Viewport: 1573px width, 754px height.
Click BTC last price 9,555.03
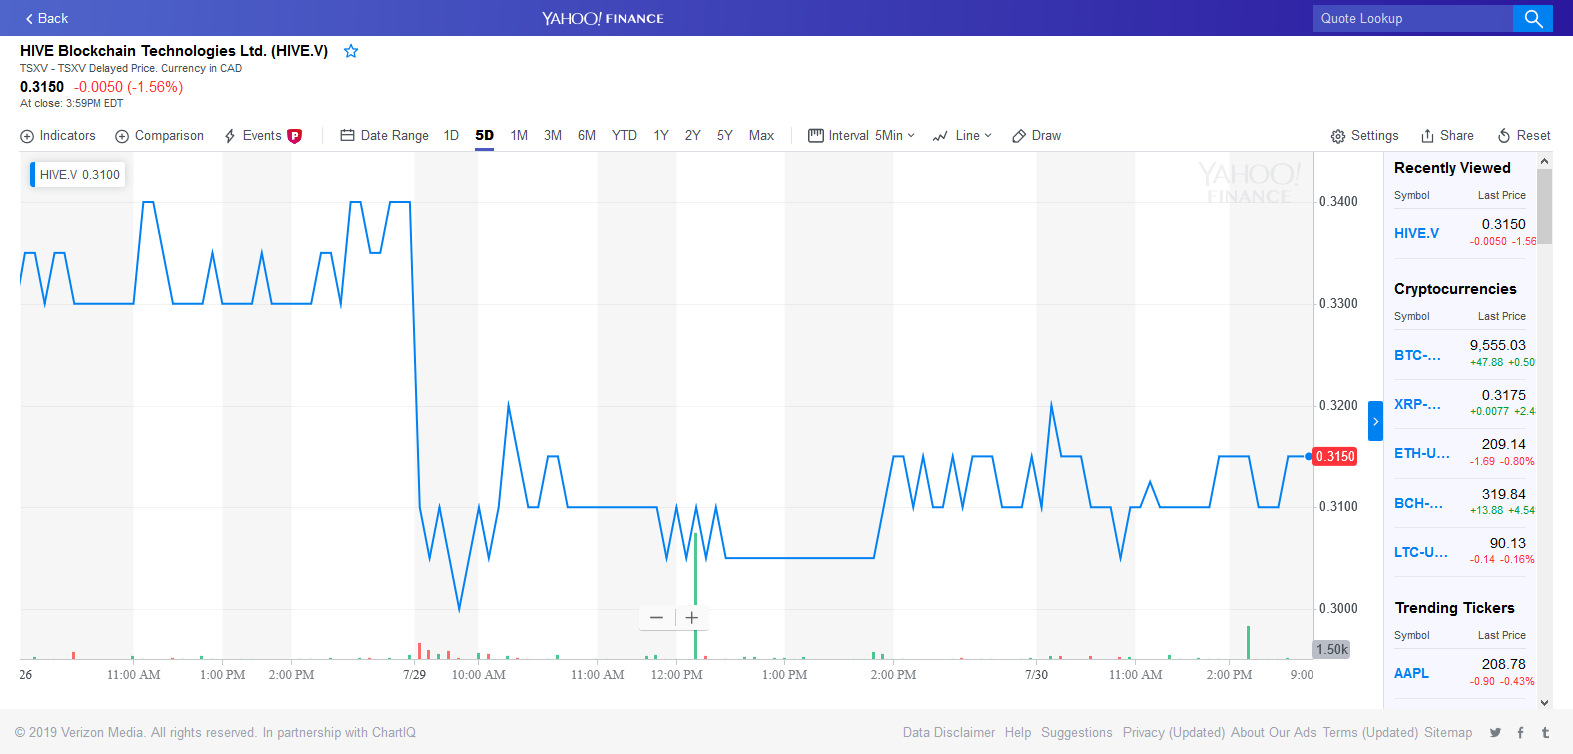1498,345
